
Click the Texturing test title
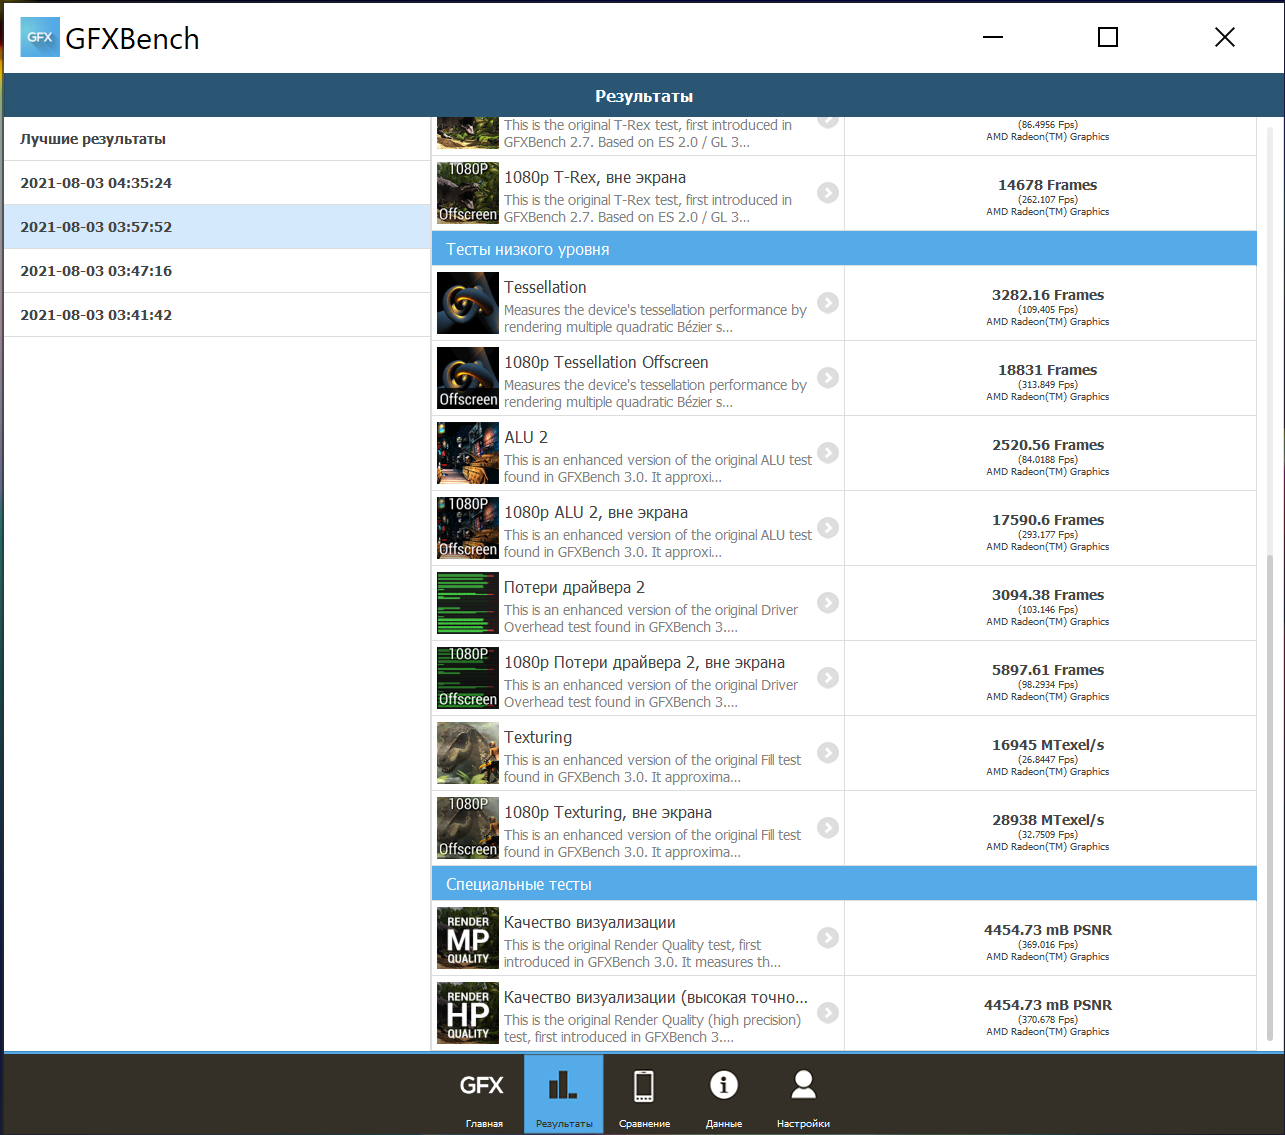[538, 737]
